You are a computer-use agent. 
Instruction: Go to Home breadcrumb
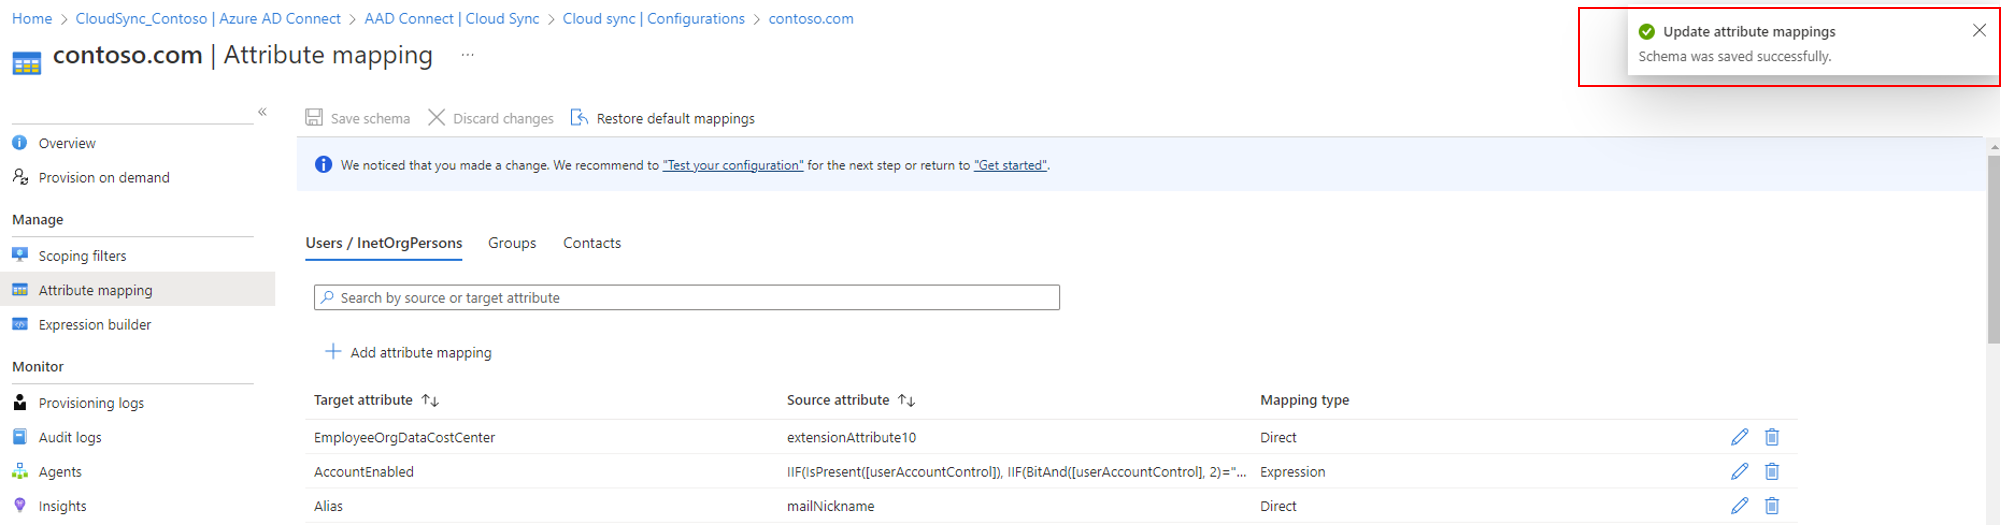[x=32, y=19]
